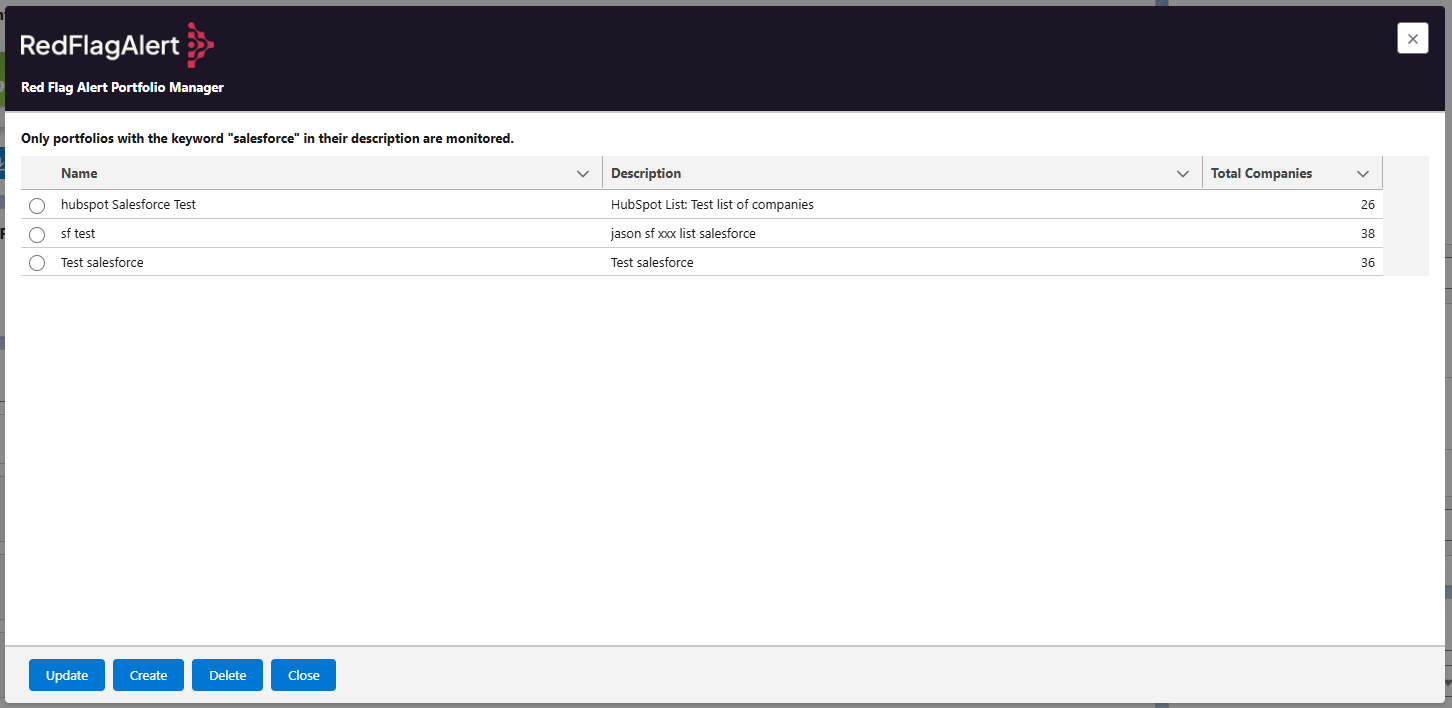
Task: Click the RedFlagAlert logo
Action: tap(118, 44)
